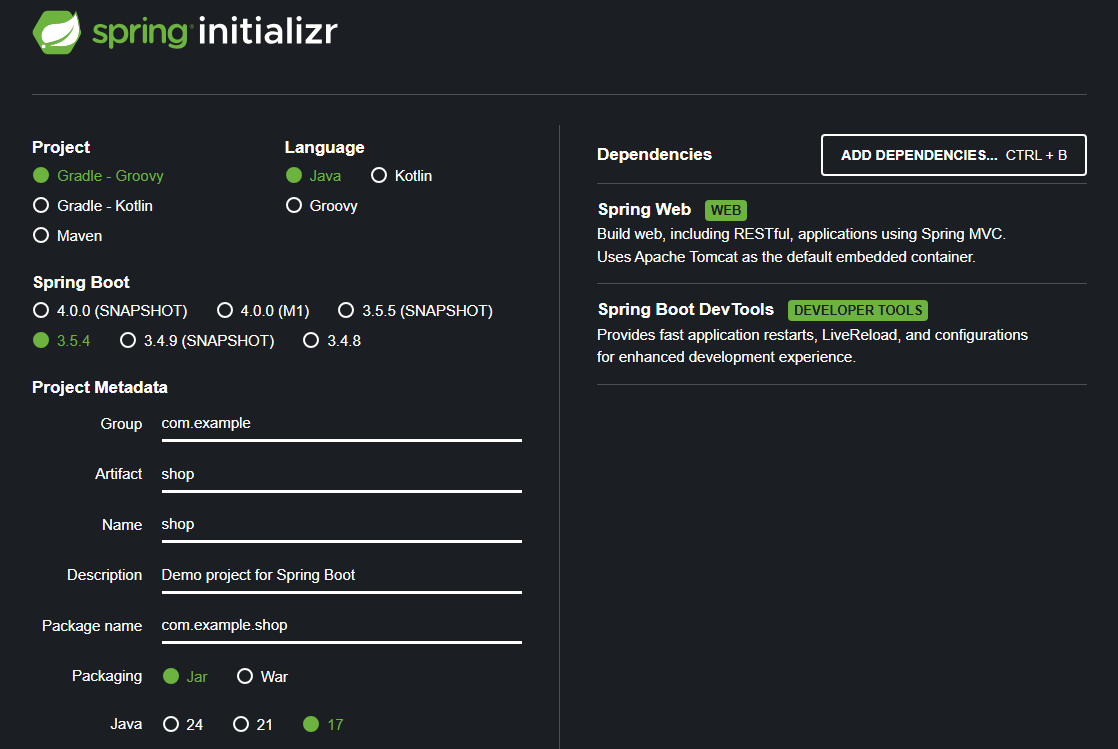Click the Spring Initializr logo
Viewport: 1118px width, 749px height.
tap(184, 31)
